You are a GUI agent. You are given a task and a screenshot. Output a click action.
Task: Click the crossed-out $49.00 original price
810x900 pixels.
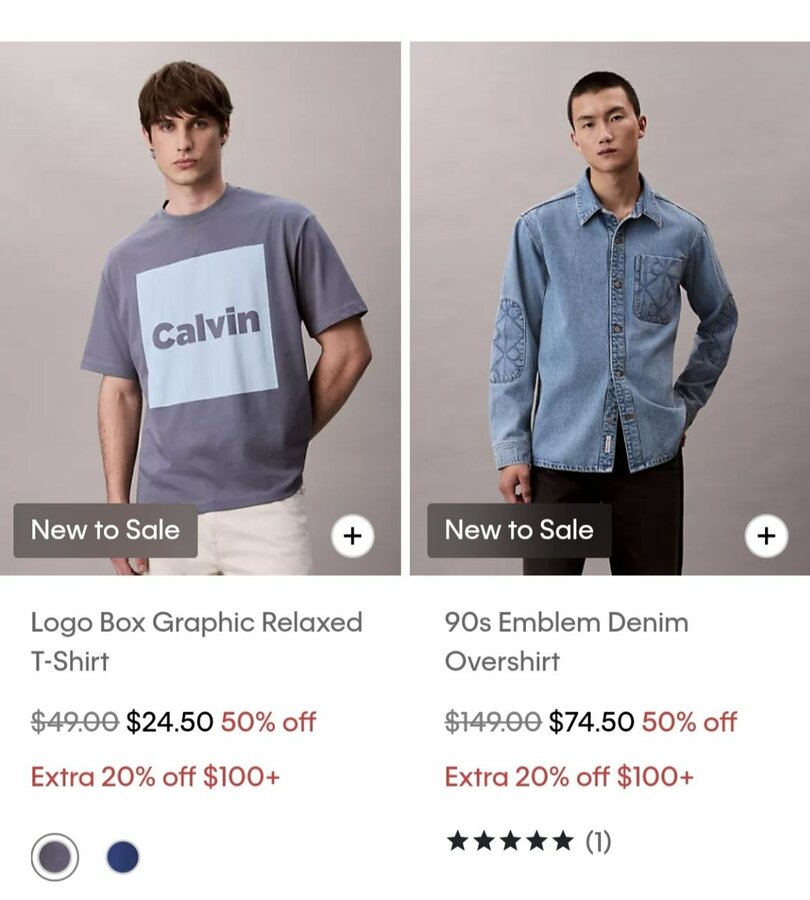pyautogui.click(x=75, y=722)
